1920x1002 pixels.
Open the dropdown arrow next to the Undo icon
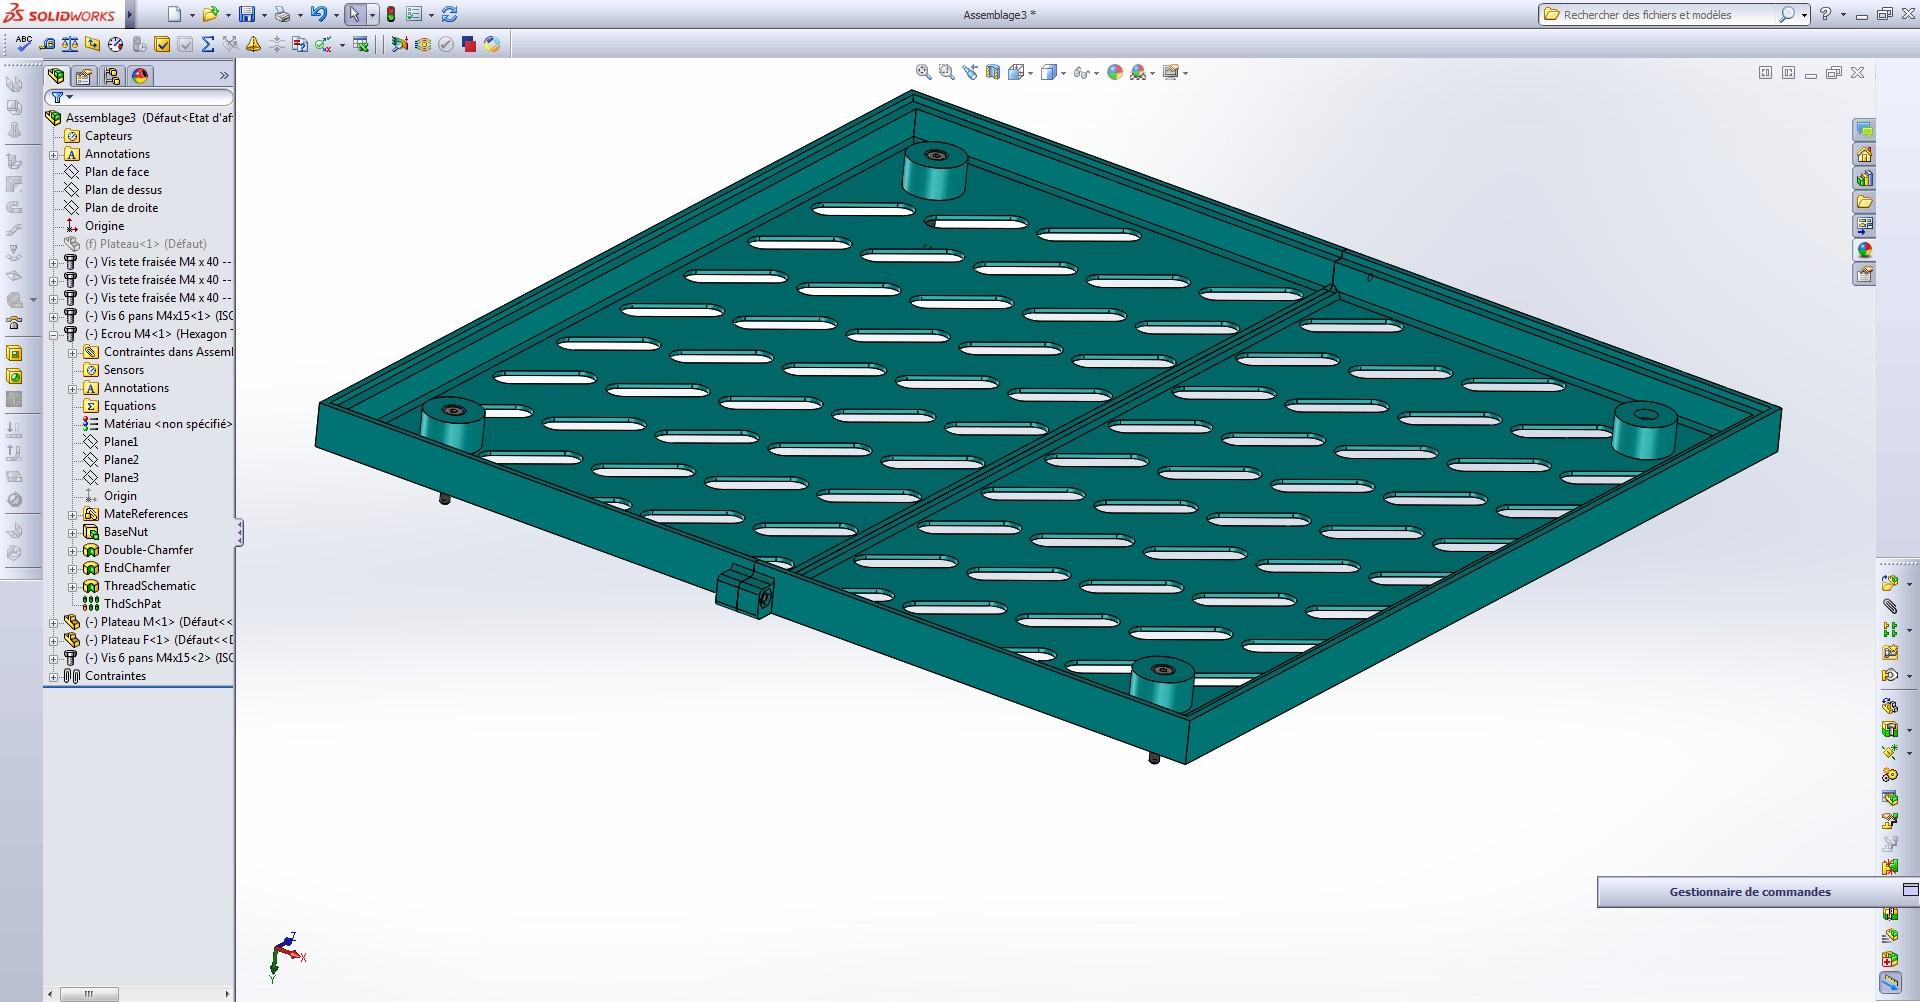coord(335,15)
